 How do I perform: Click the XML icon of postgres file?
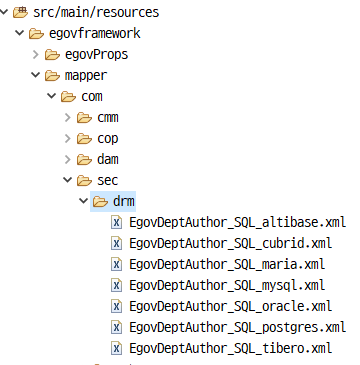[x=116, y=327]
